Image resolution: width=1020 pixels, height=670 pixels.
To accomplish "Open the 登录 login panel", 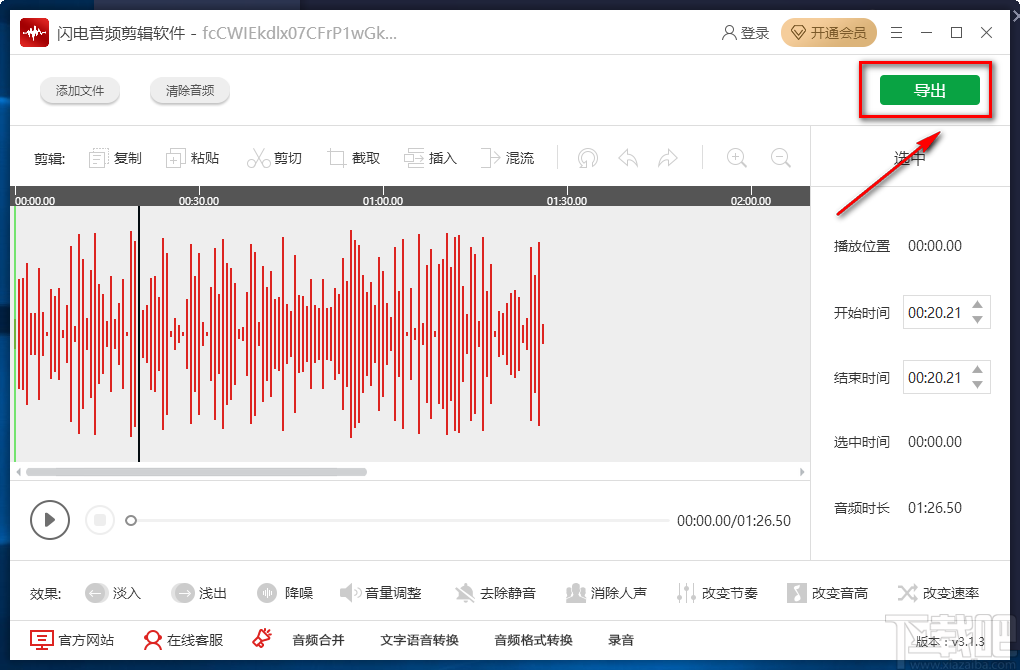I will click(745, 32).
